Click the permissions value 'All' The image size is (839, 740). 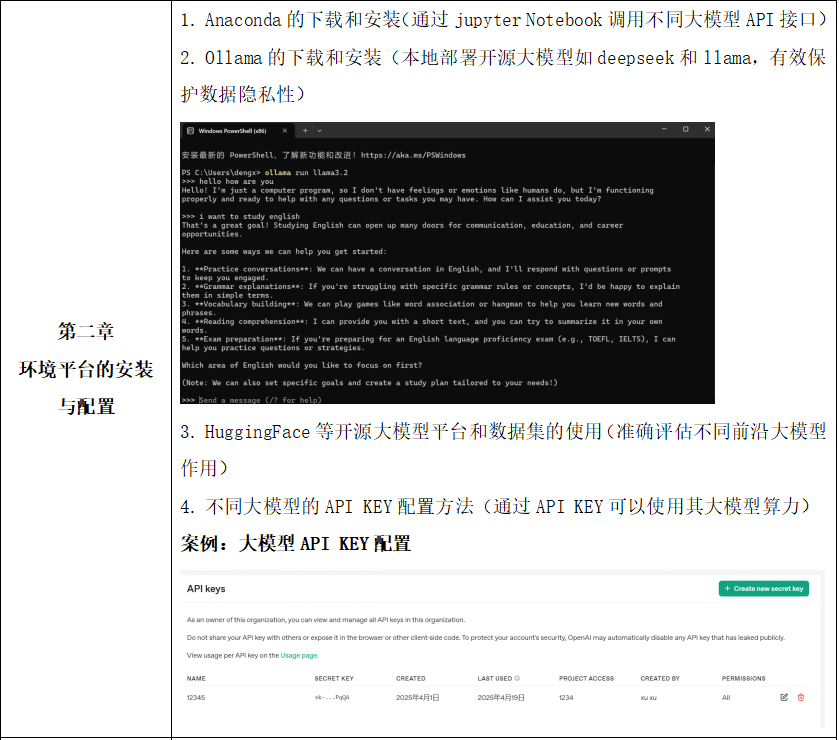pos(726,698)
